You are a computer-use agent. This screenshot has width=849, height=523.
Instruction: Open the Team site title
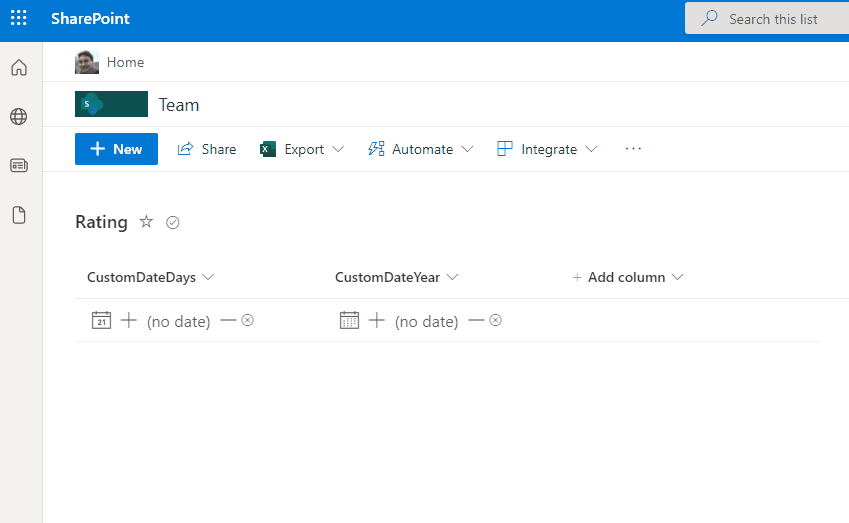[179, 105]
